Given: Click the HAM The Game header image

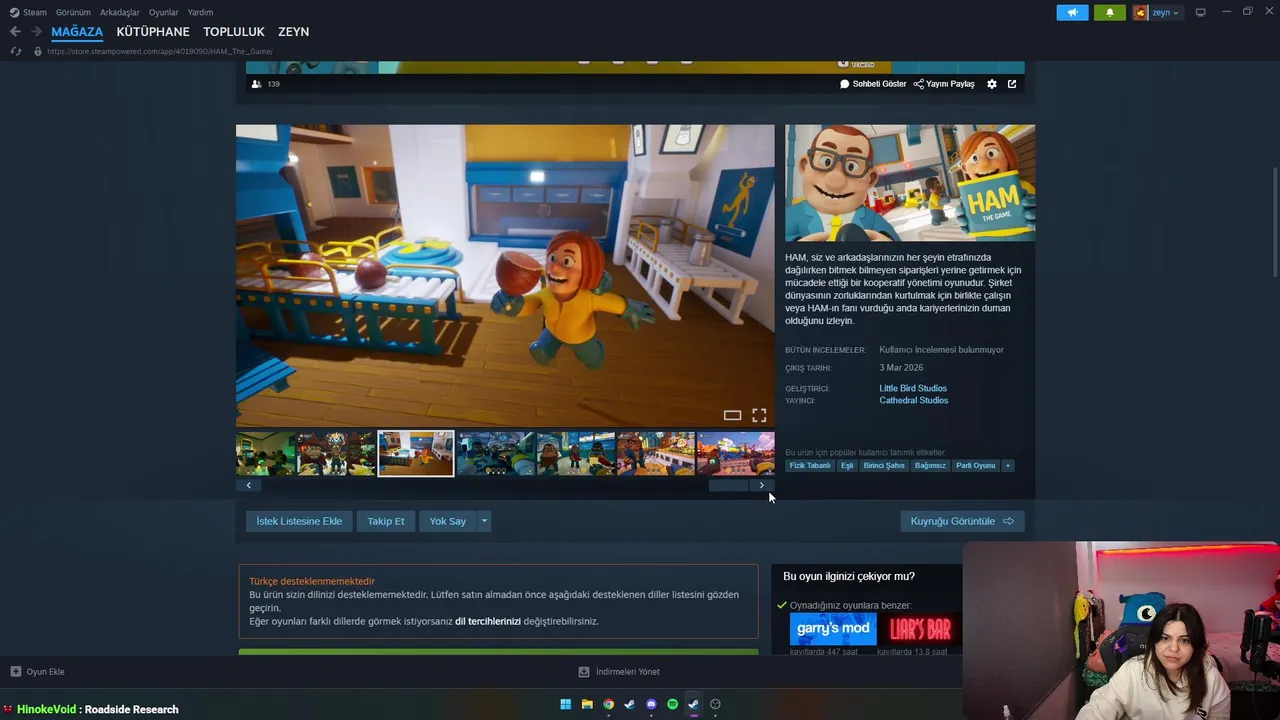Looking at the screenshot, I should [910, 183].
